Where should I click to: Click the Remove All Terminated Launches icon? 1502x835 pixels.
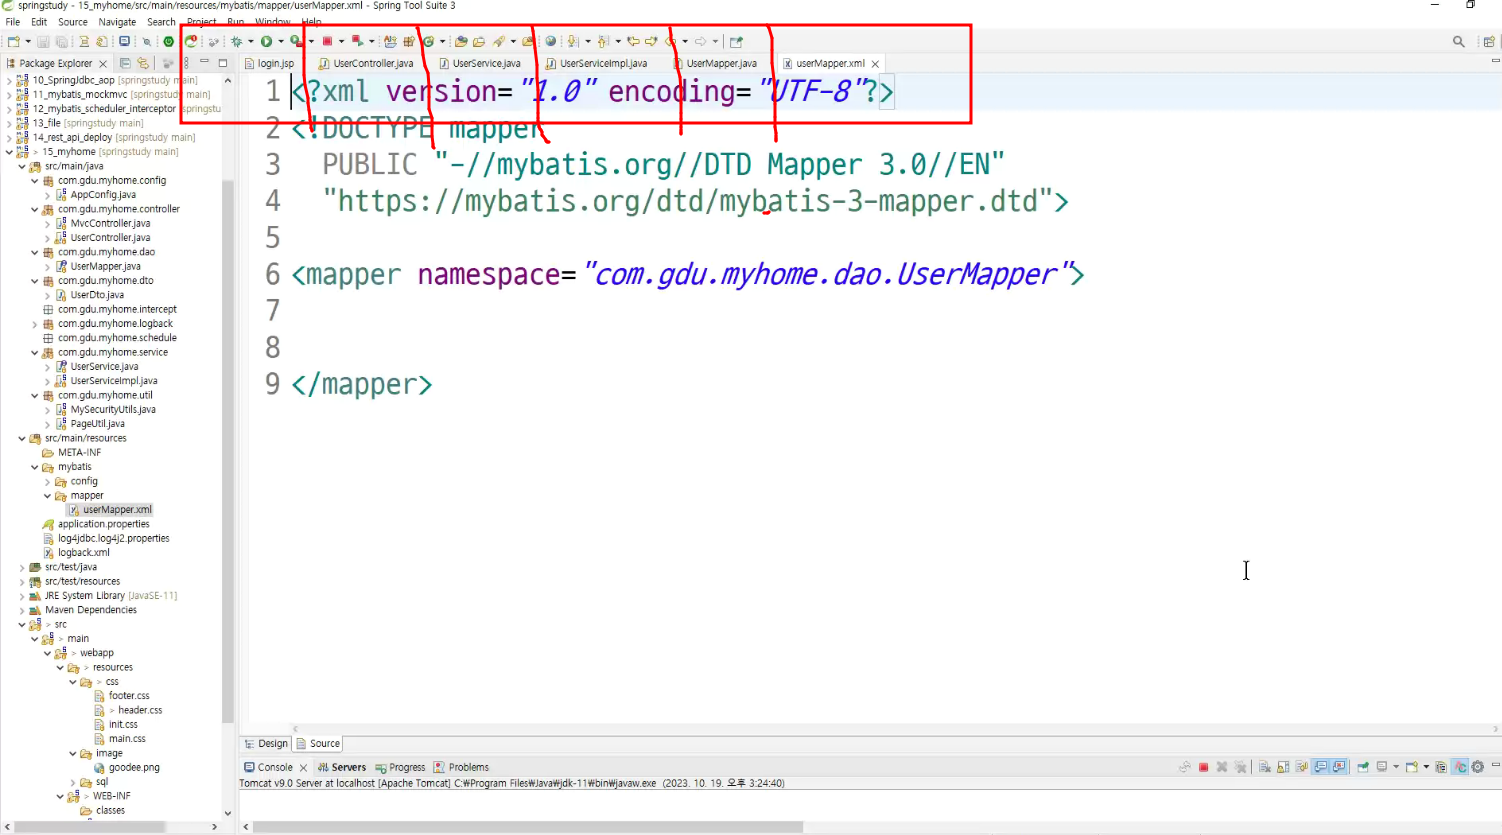[x=1240, y=767]
